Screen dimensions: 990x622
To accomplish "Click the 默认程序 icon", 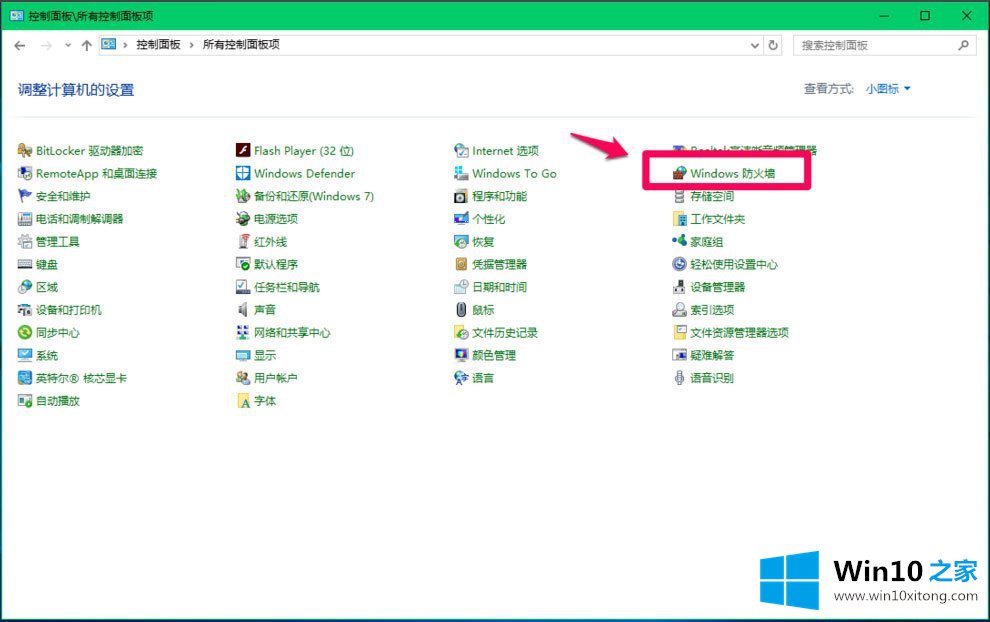I will [x=243, y=264].
